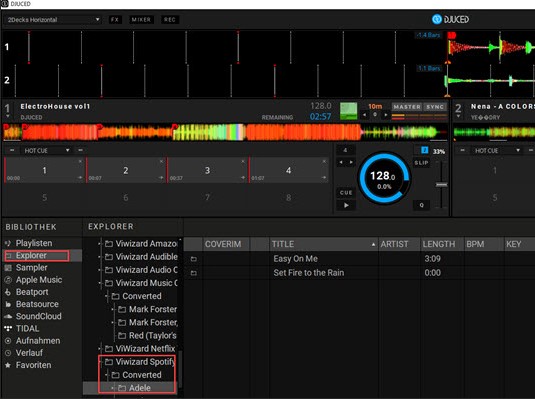Toggle SYNC on deck 1
535x399 pixels.
click(x=435, y=107)
